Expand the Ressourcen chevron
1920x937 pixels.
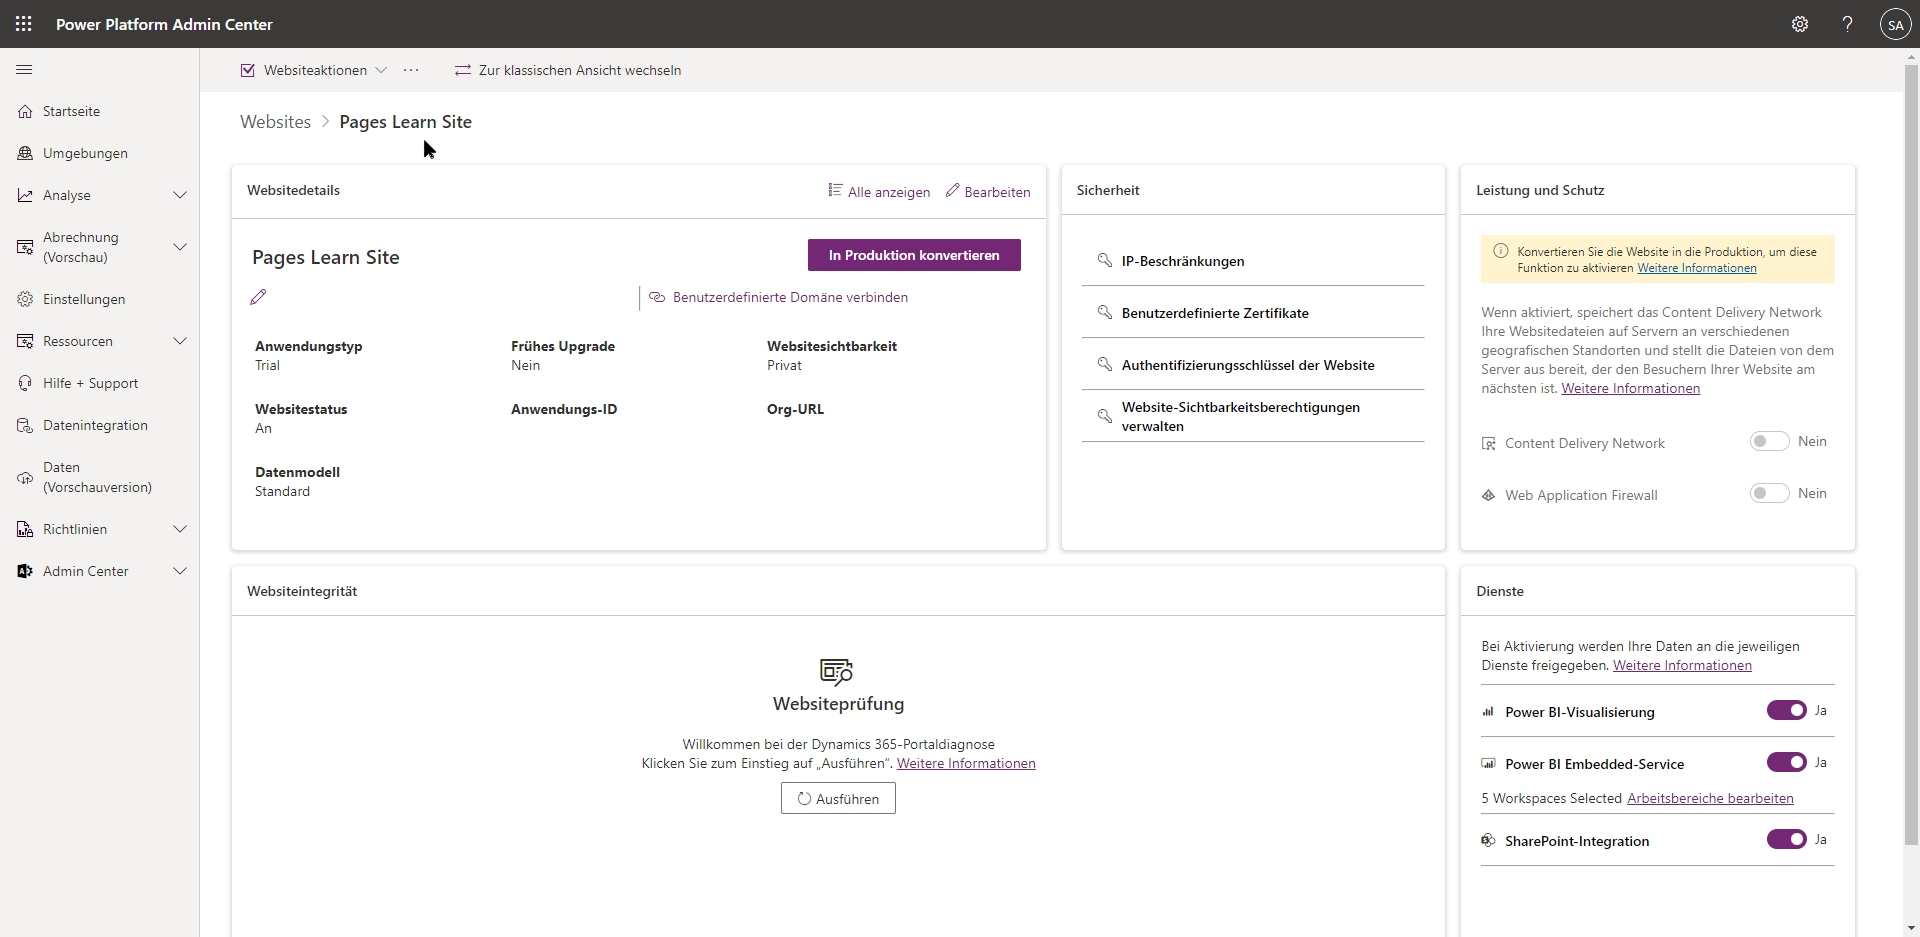point(180,341)
